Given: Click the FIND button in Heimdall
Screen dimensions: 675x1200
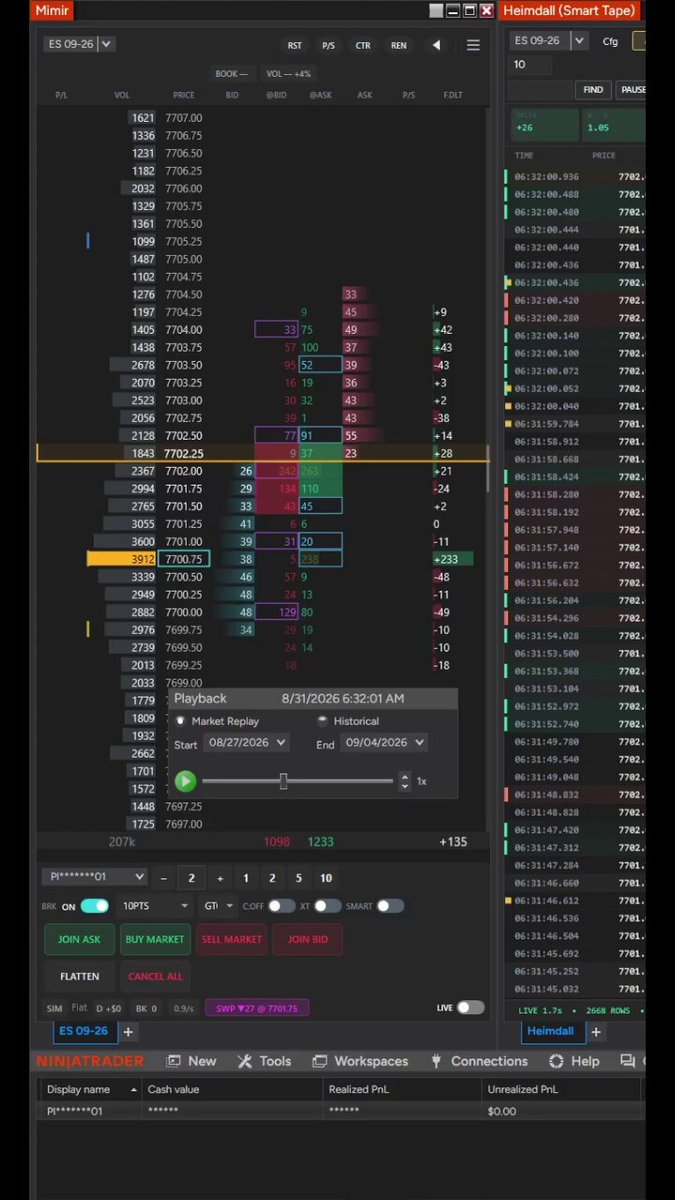Looking at the screenshot, I should (593, 90).
